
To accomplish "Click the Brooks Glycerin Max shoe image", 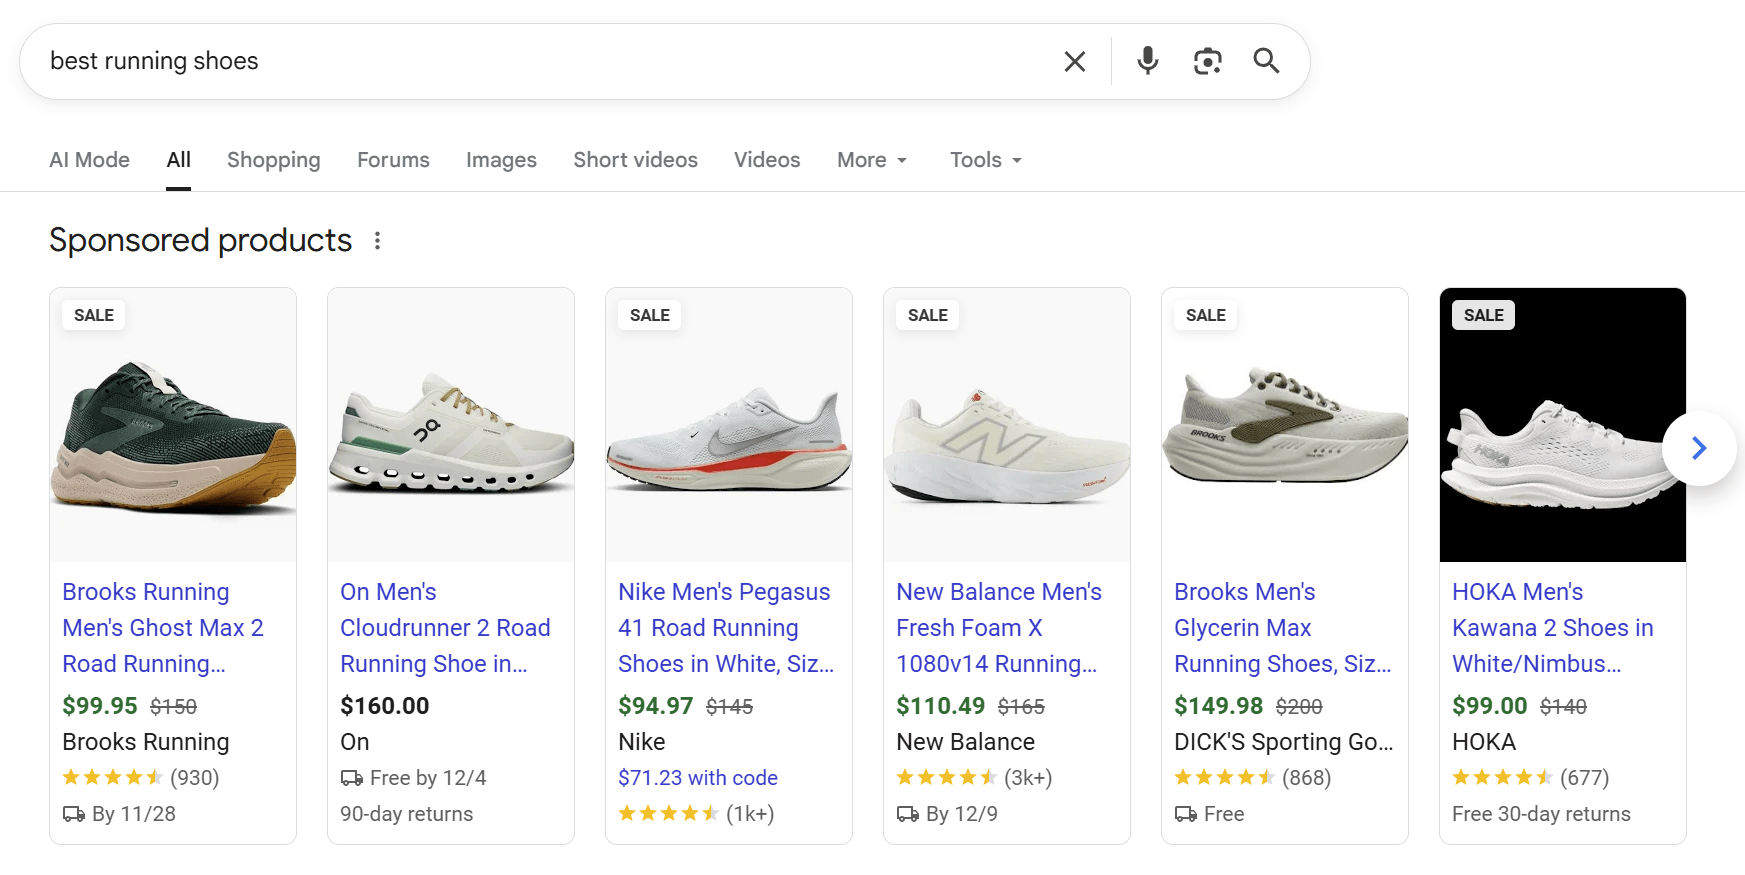I will (1285, 425).
